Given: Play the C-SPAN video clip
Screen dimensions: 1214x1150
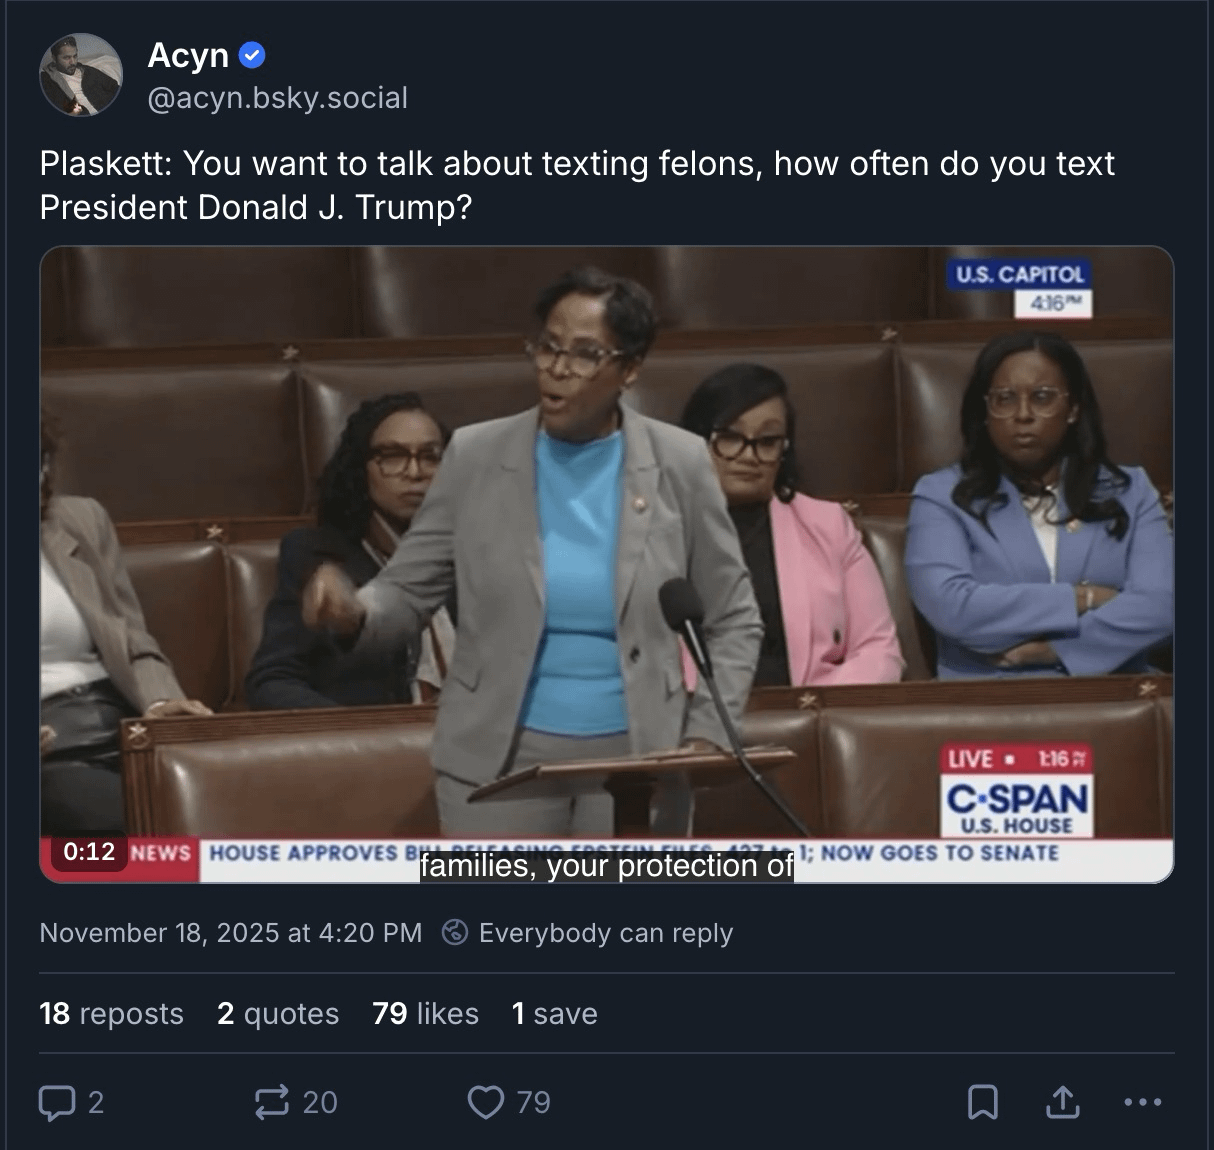Looking at the screenshot, I should (x=606, y=564).
